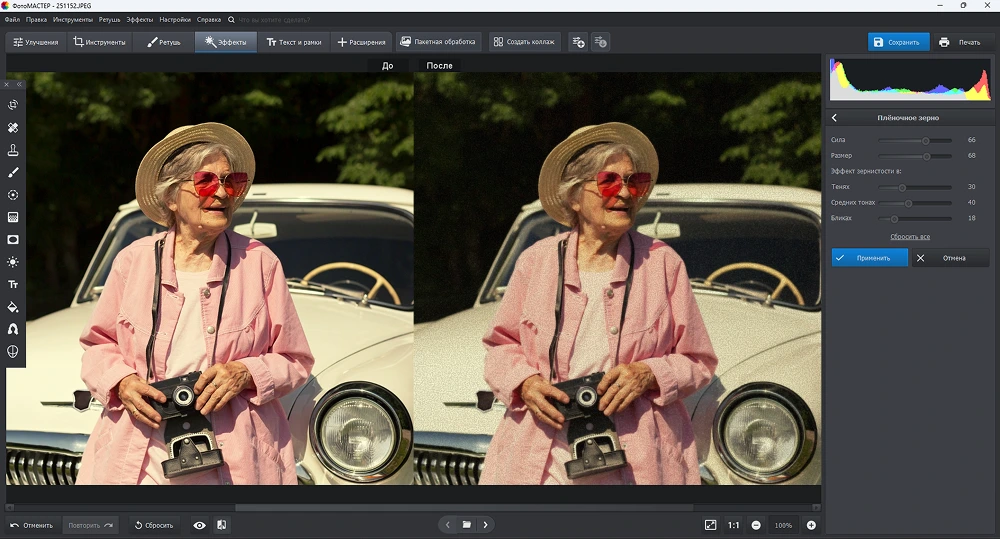This screenshot has height=539, width=1000.
Task: Select the healing bandage tool in sidebar
Action: [13, 128]
